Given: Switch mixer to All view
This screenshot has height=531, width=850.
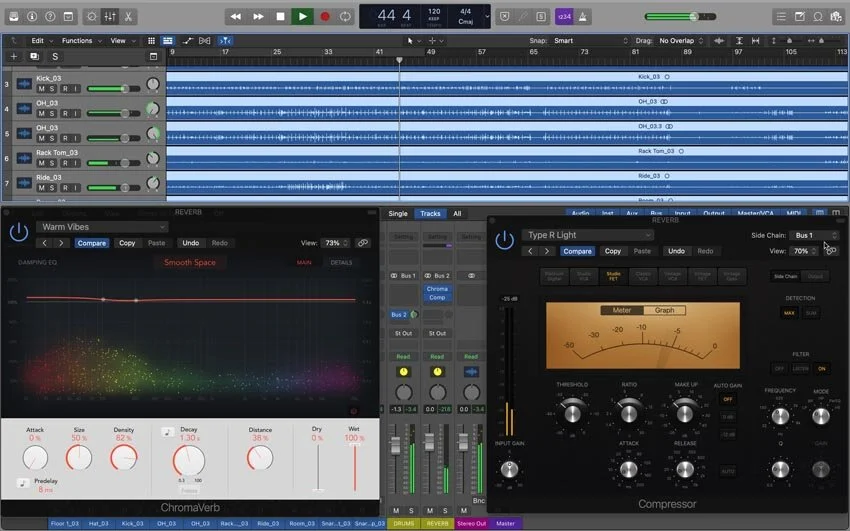Looking at the screenshot, I should [x=457, y=213].
